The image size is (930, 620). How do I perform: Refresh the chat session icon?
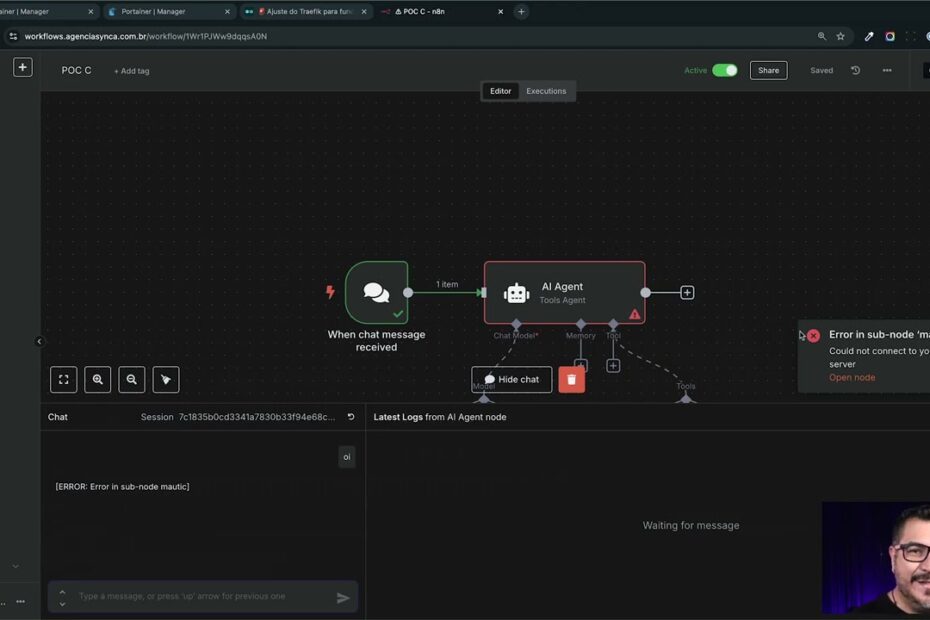pyautogui.click(x=349, y=417)
